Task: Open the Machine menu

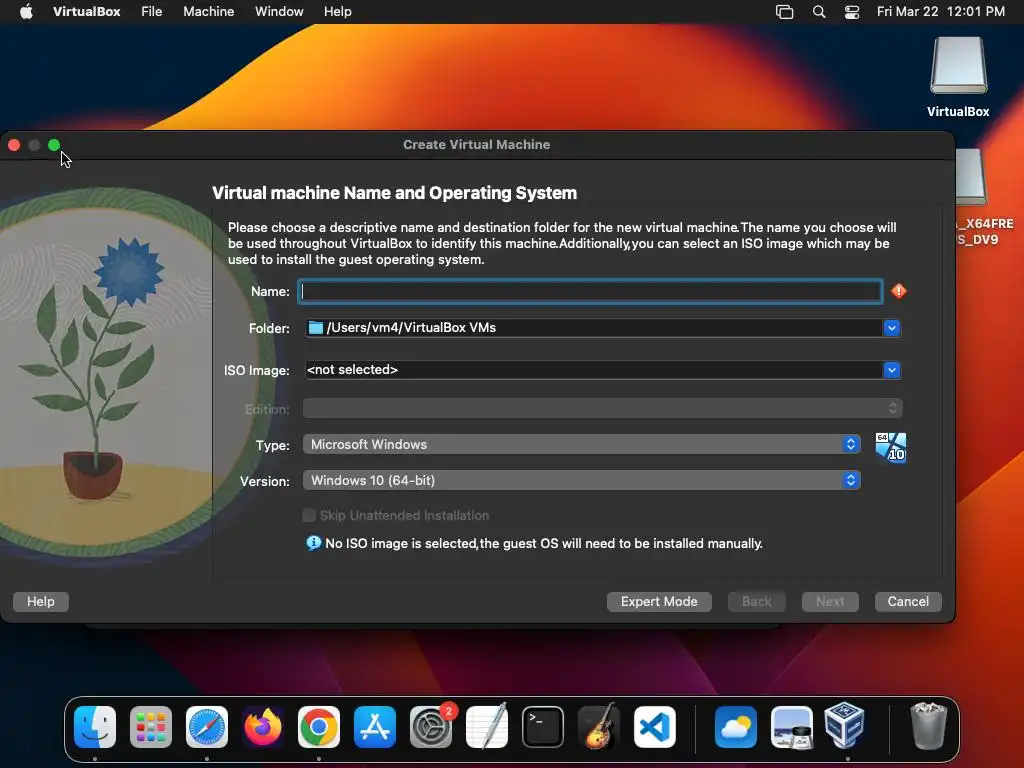Action: (208, 12)
